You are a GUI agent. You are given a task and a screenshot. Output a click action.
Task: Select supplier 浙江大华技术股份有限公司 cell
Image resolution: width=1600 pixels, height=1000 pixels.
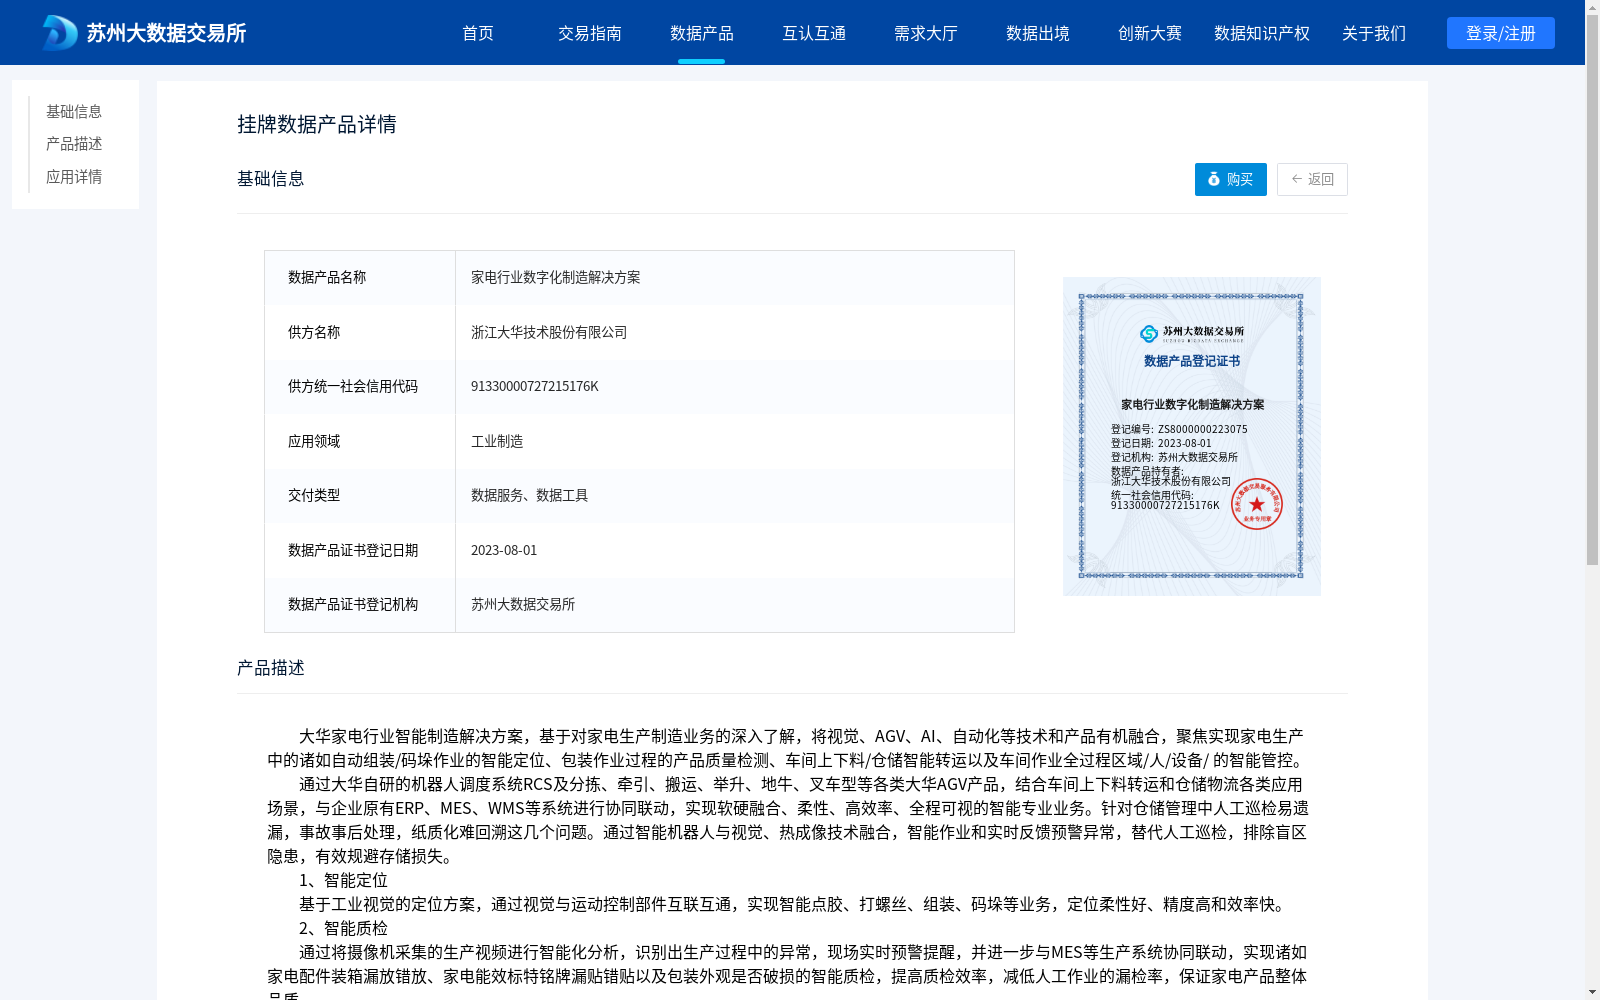pyautogui.click(x=734, y=332)
